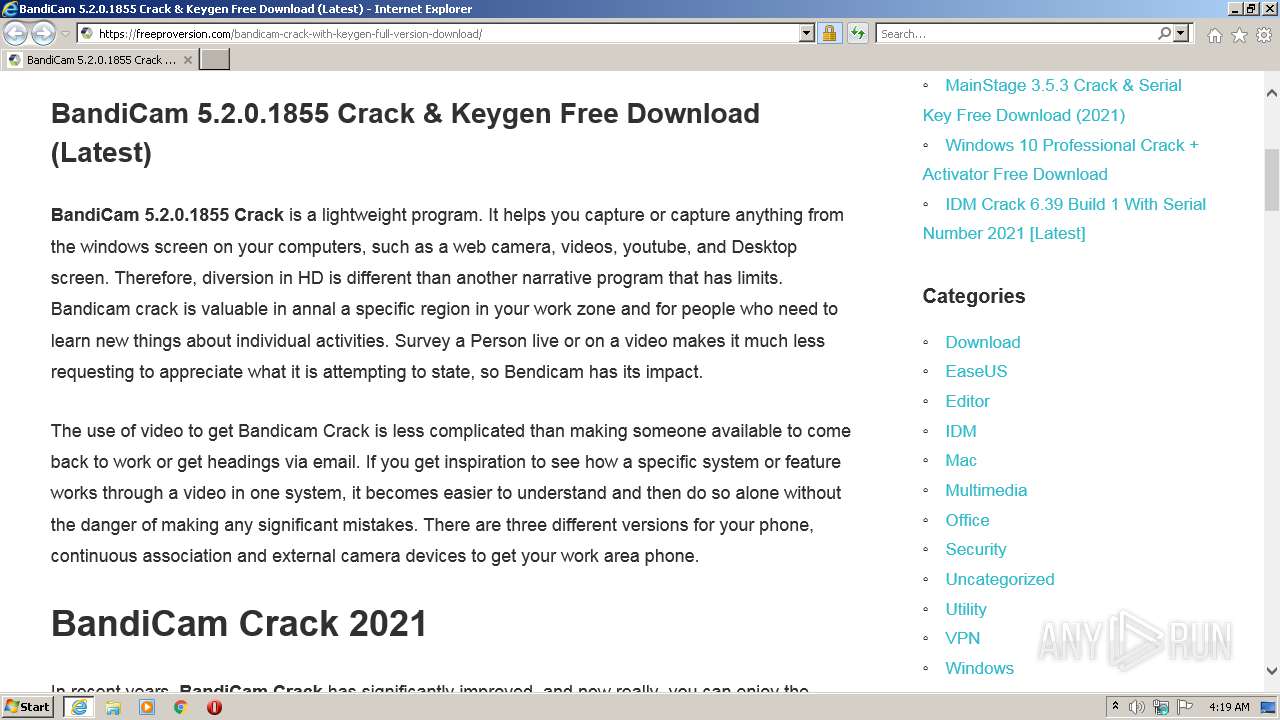Expand the address bar autocomplete dropdown
Screen dimensions: 1280x720
(x=807, y=34)
